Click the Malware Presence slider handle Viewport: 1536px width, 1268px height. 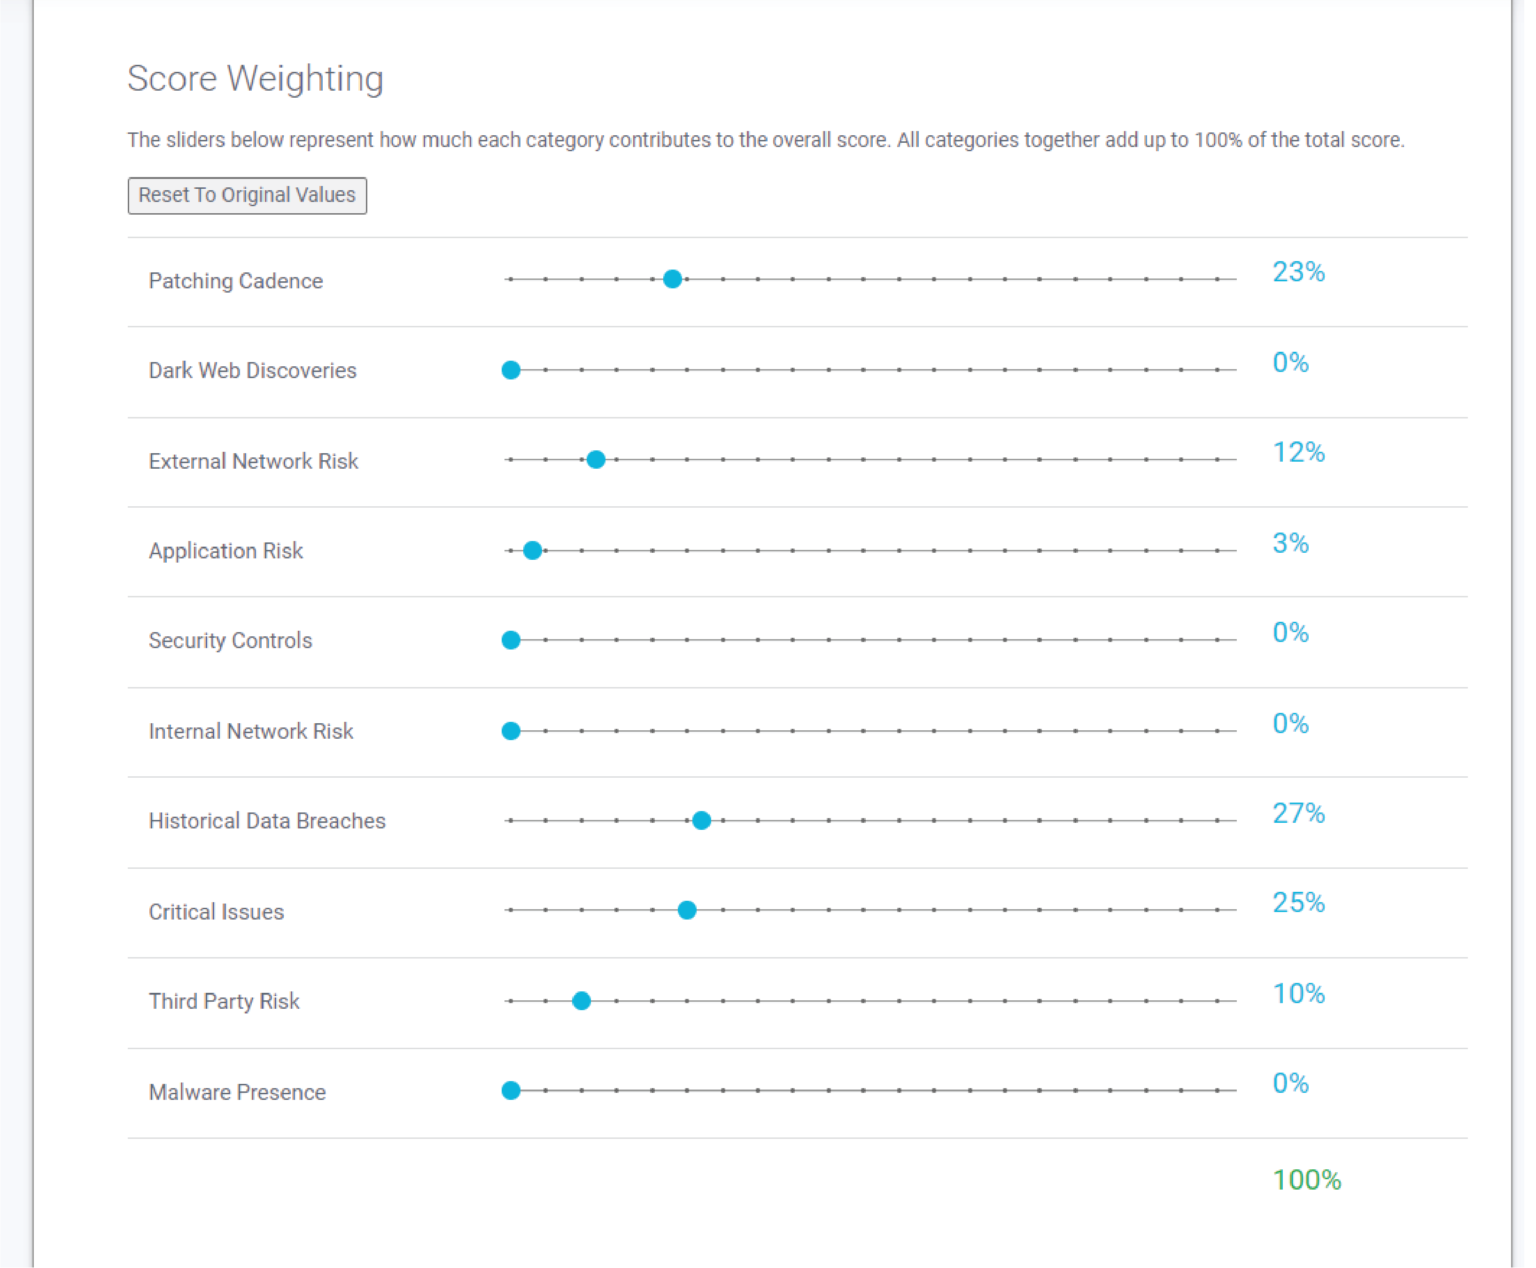point(510,1091)
